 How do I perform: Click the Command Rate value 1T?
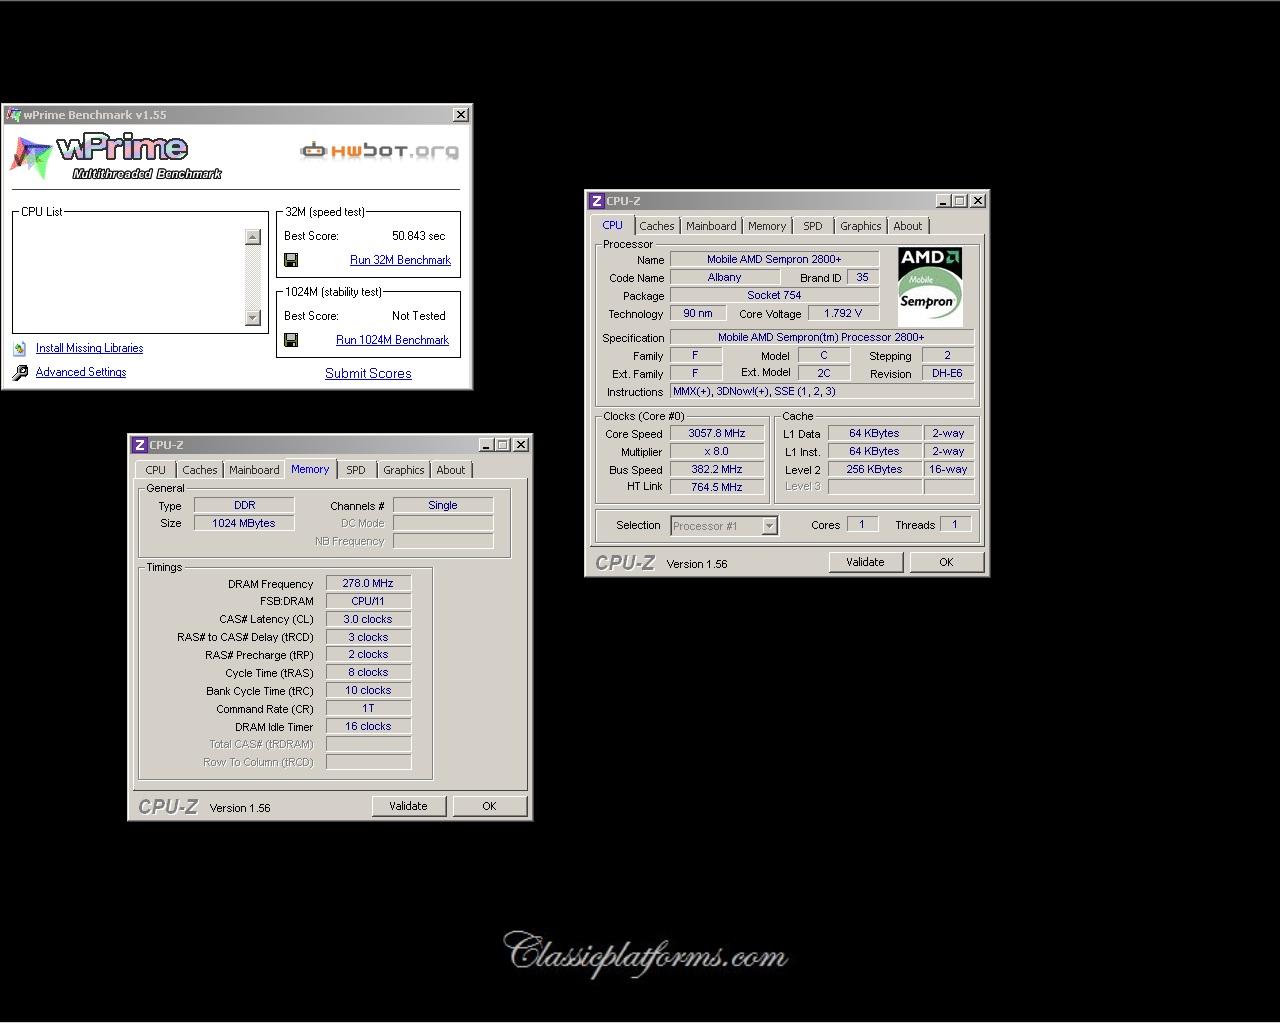[368, 709]
